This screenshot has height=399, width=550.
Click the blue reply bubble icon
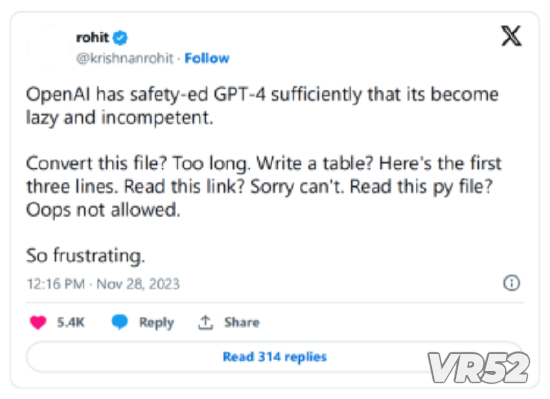(120, 322)
